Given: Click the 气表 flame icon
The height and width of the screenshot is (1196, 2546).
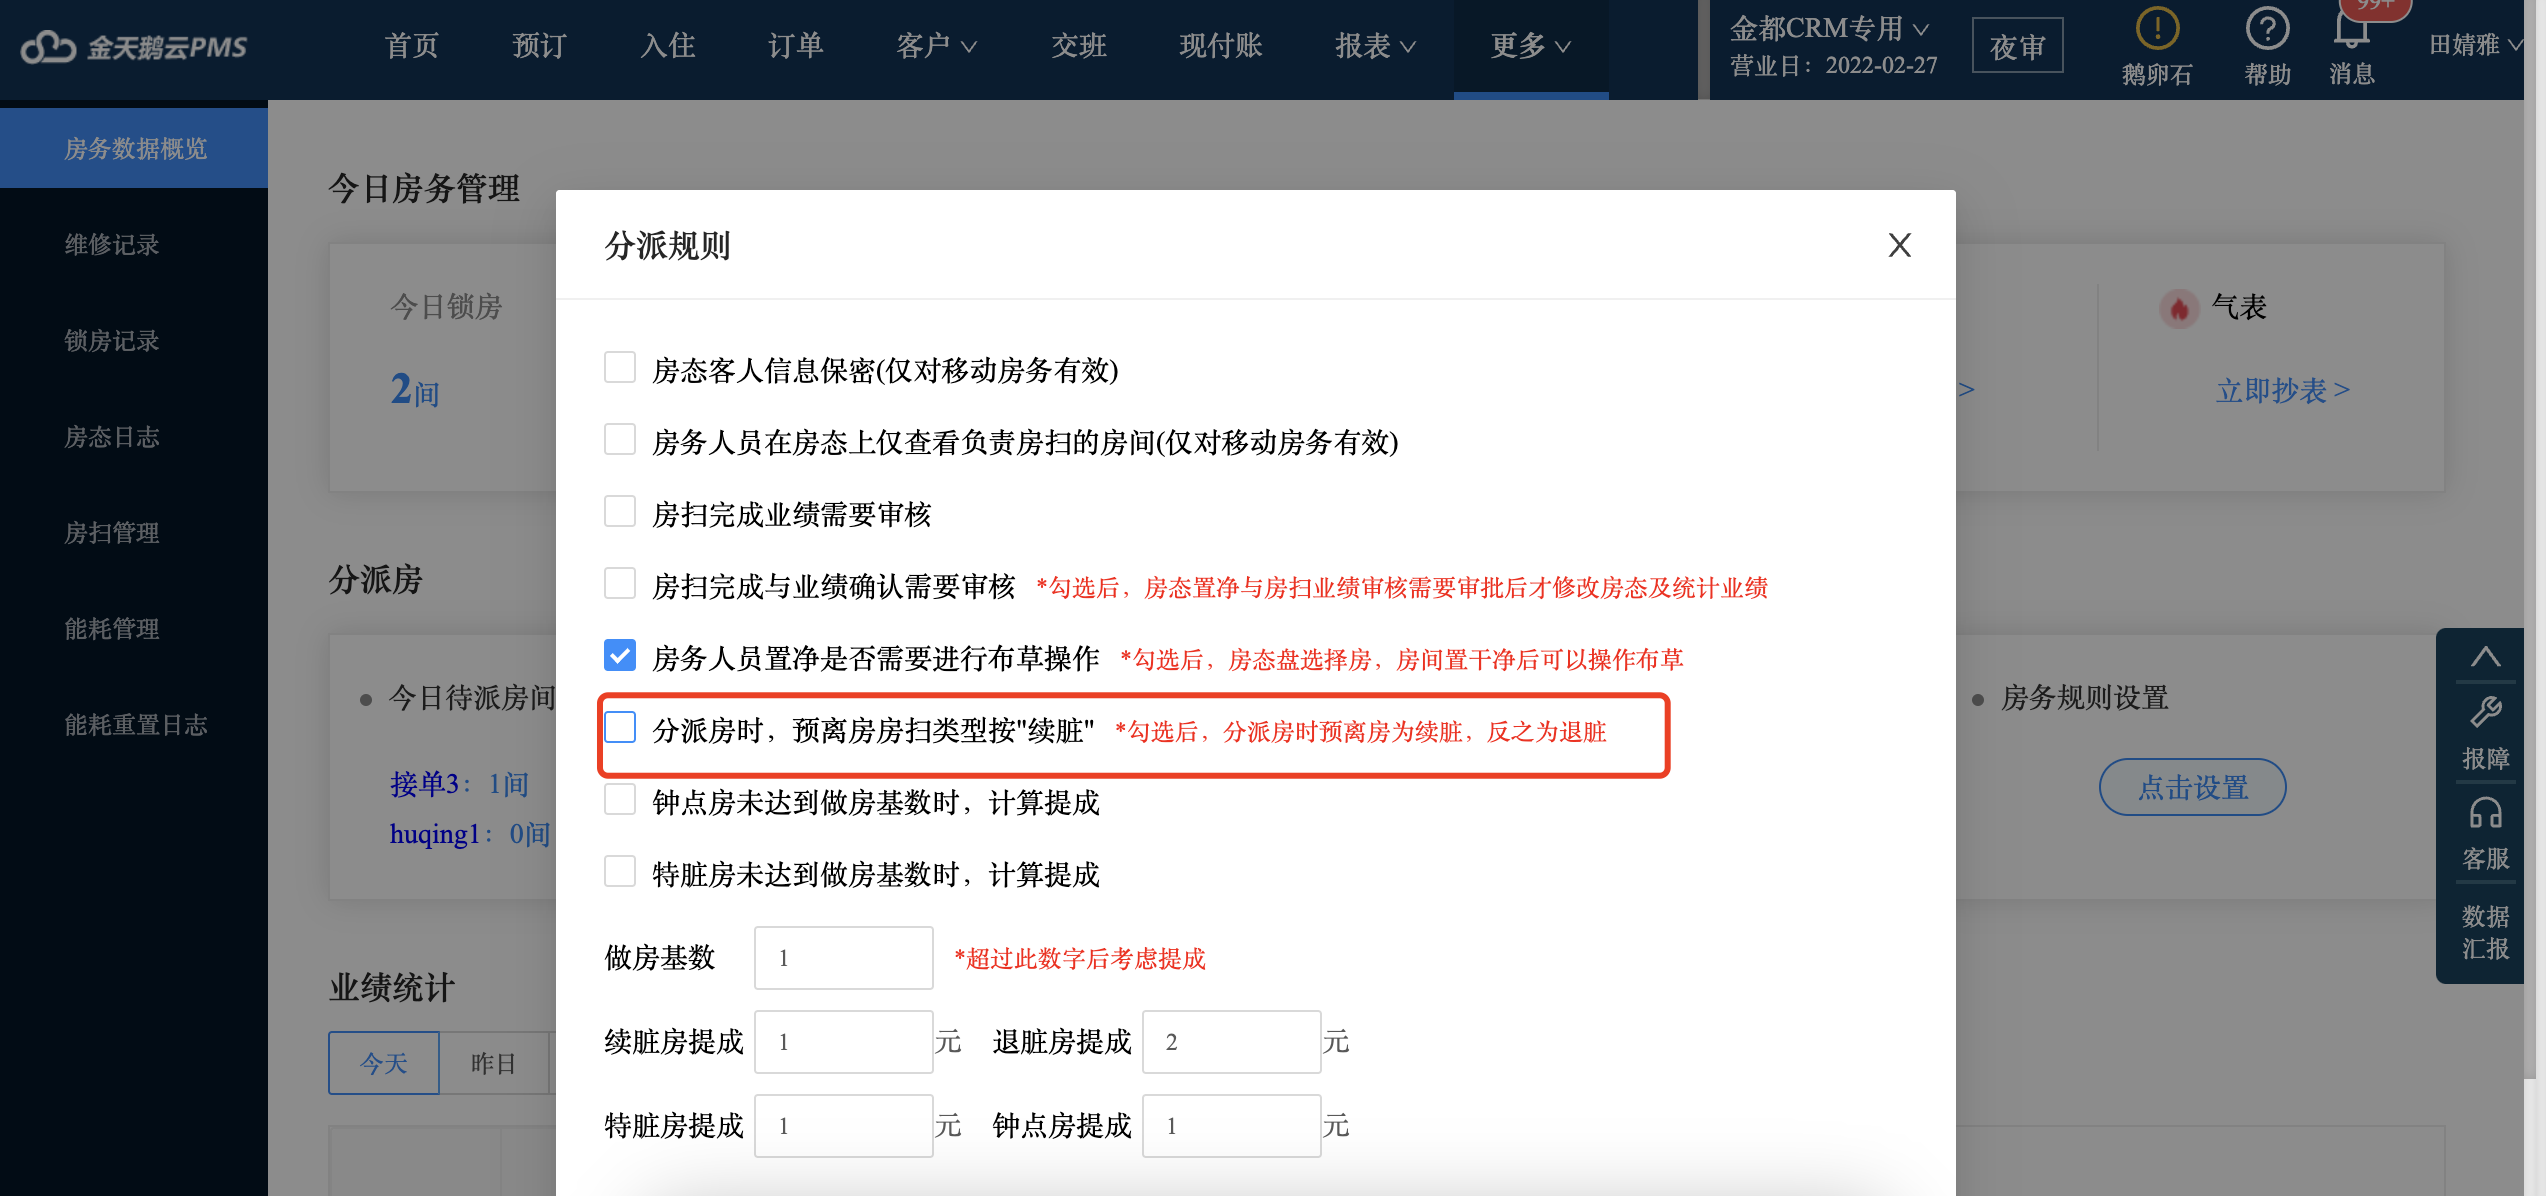Looking at the screenshot, I should (2179, 308).
